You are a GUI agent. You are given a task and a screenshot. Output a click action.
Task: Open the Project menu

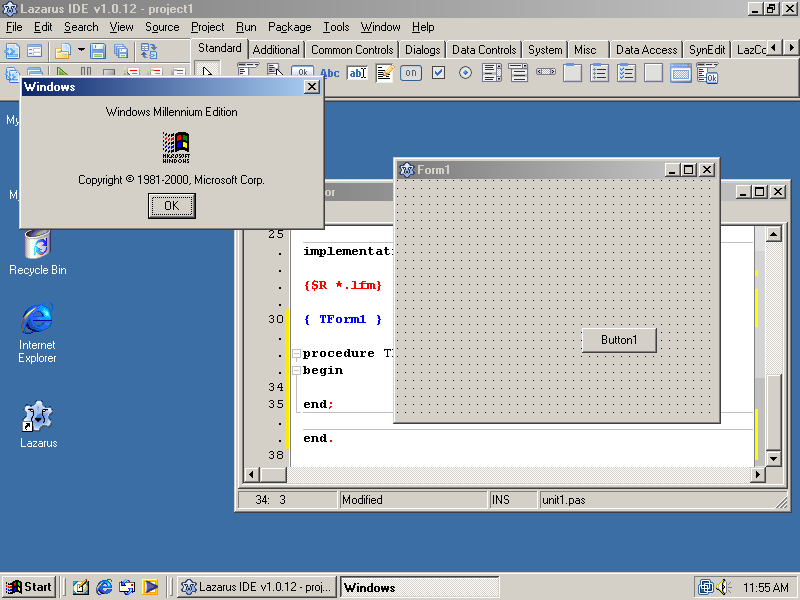click(x=208, y=27)
